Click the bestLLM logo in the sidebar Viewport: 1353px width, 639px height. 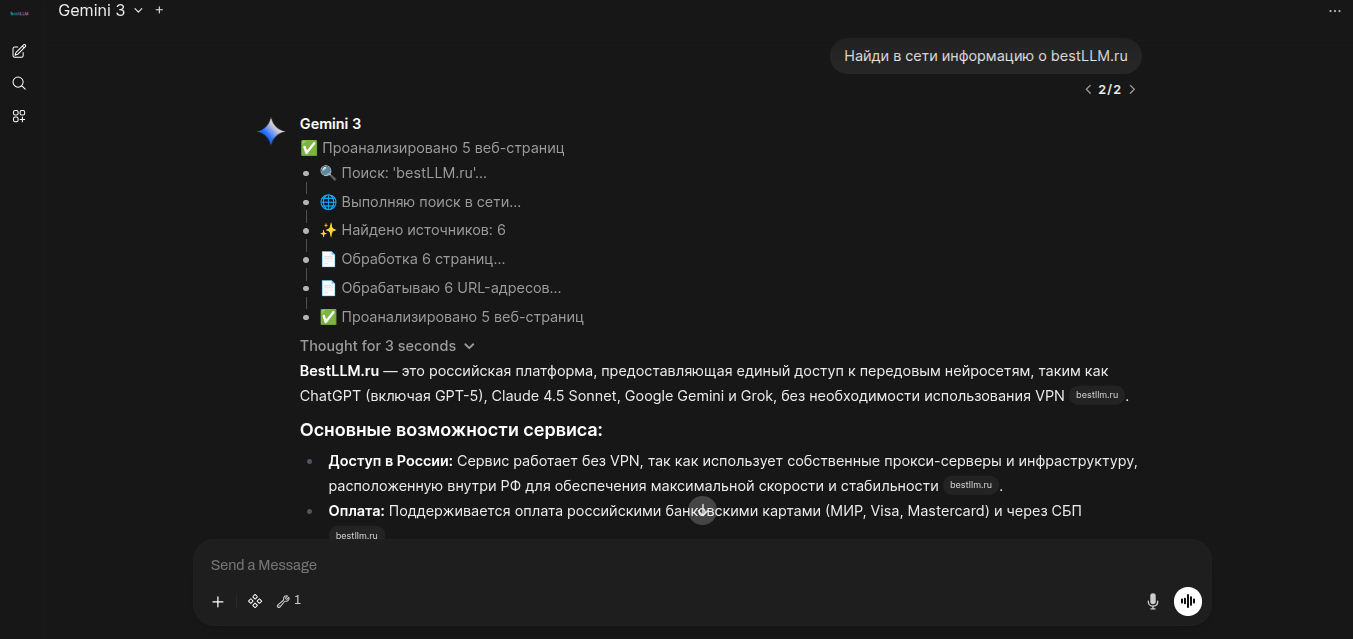point(19,13)
